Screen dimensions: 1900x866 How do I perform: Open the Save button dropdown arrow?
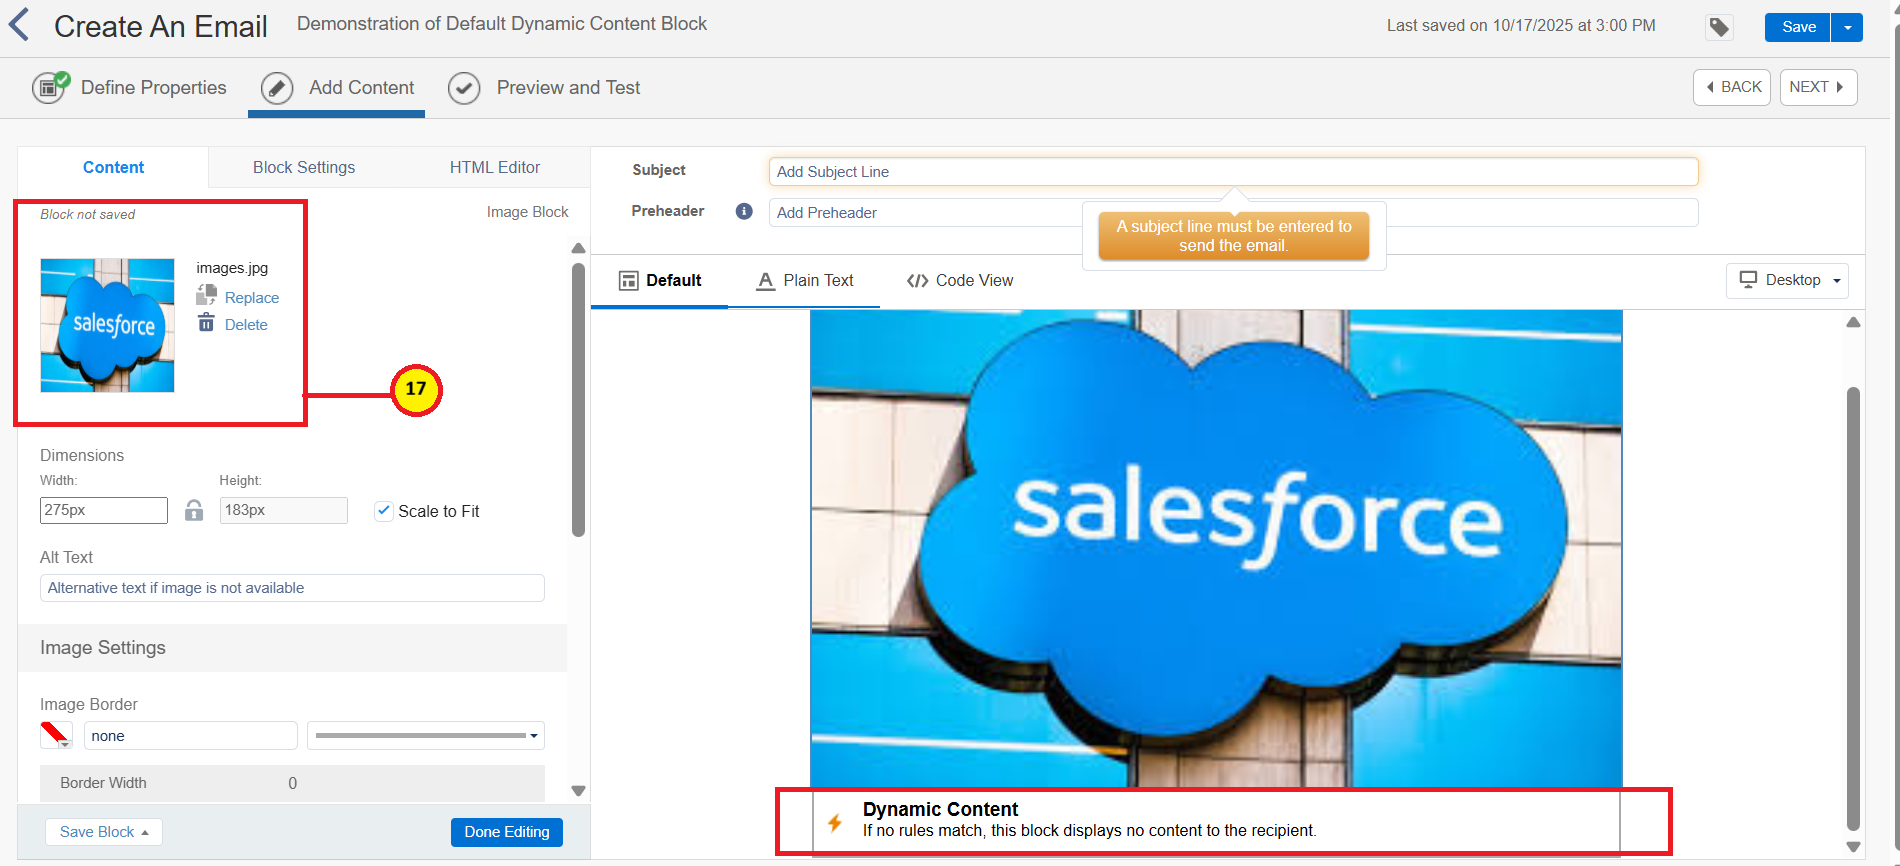point(1847,27)
